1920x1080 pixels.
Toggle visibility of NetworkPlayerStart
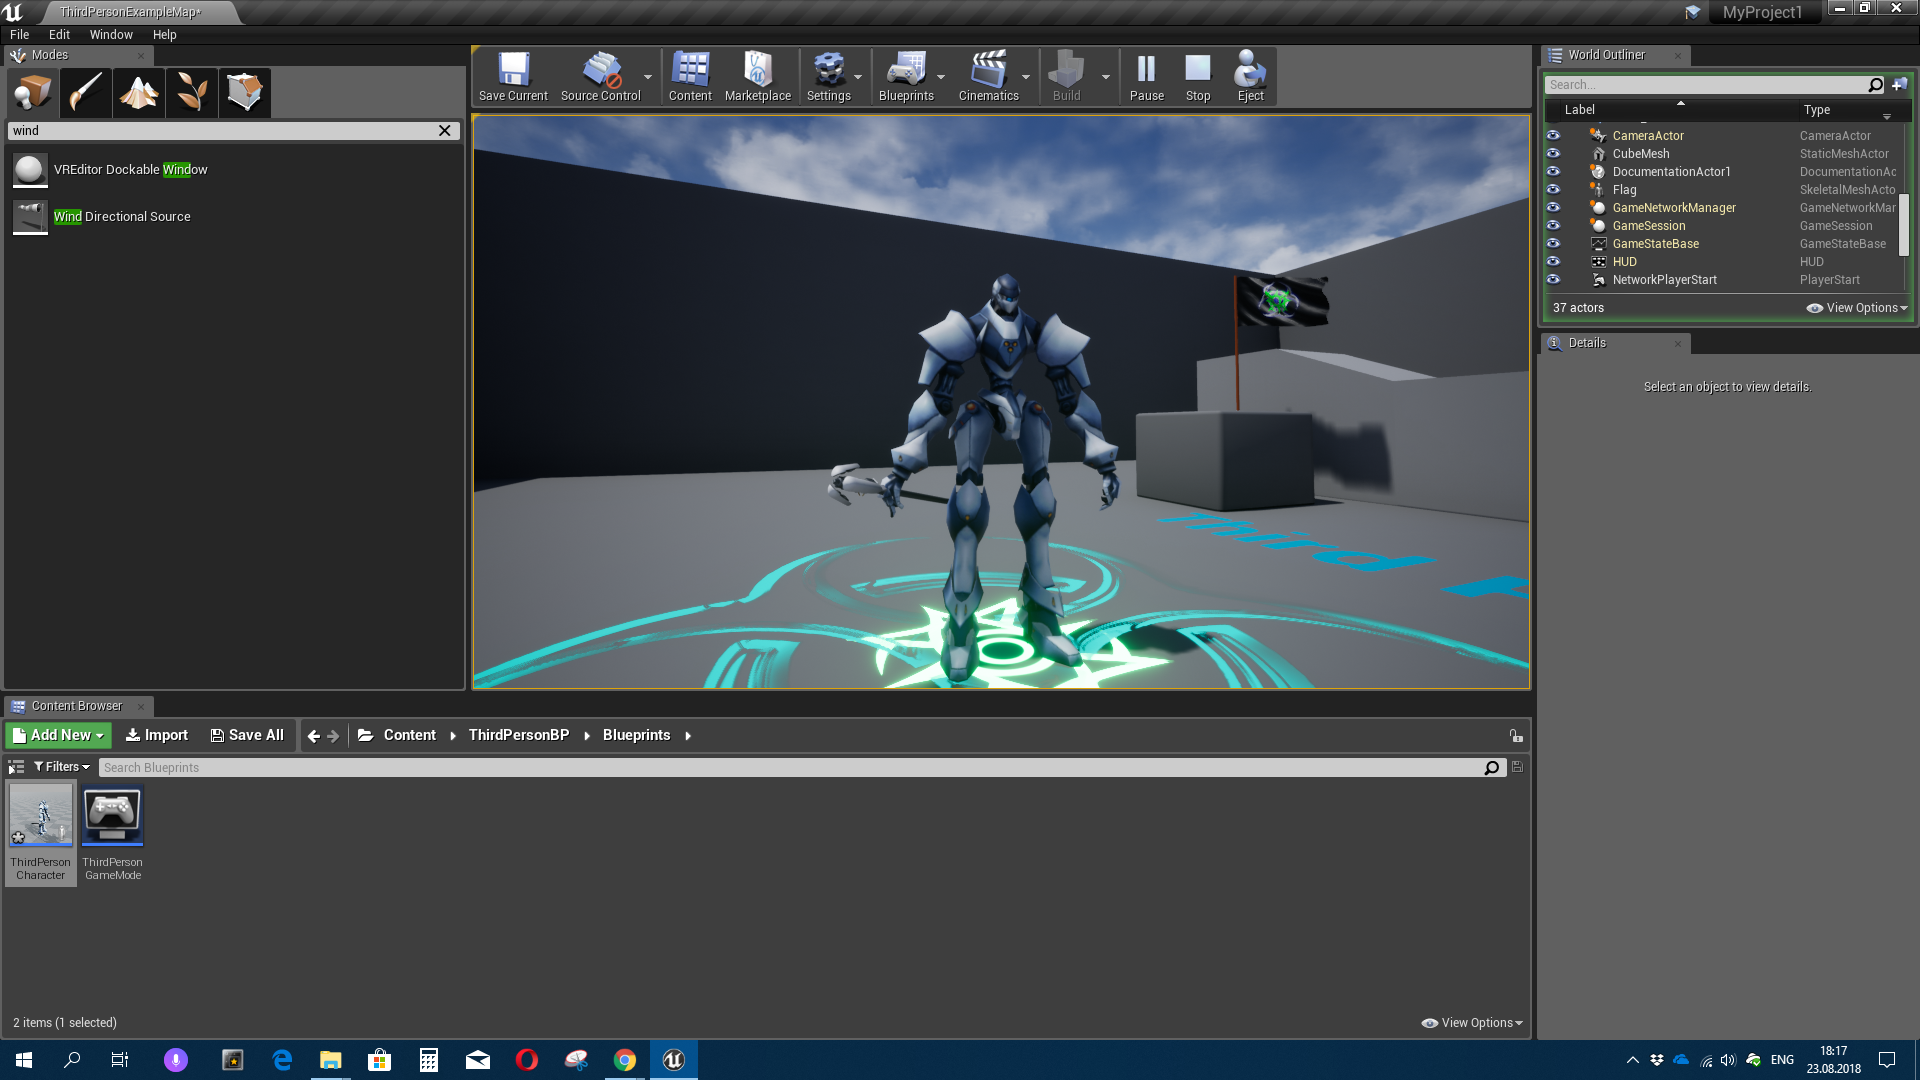[1553, 279]
